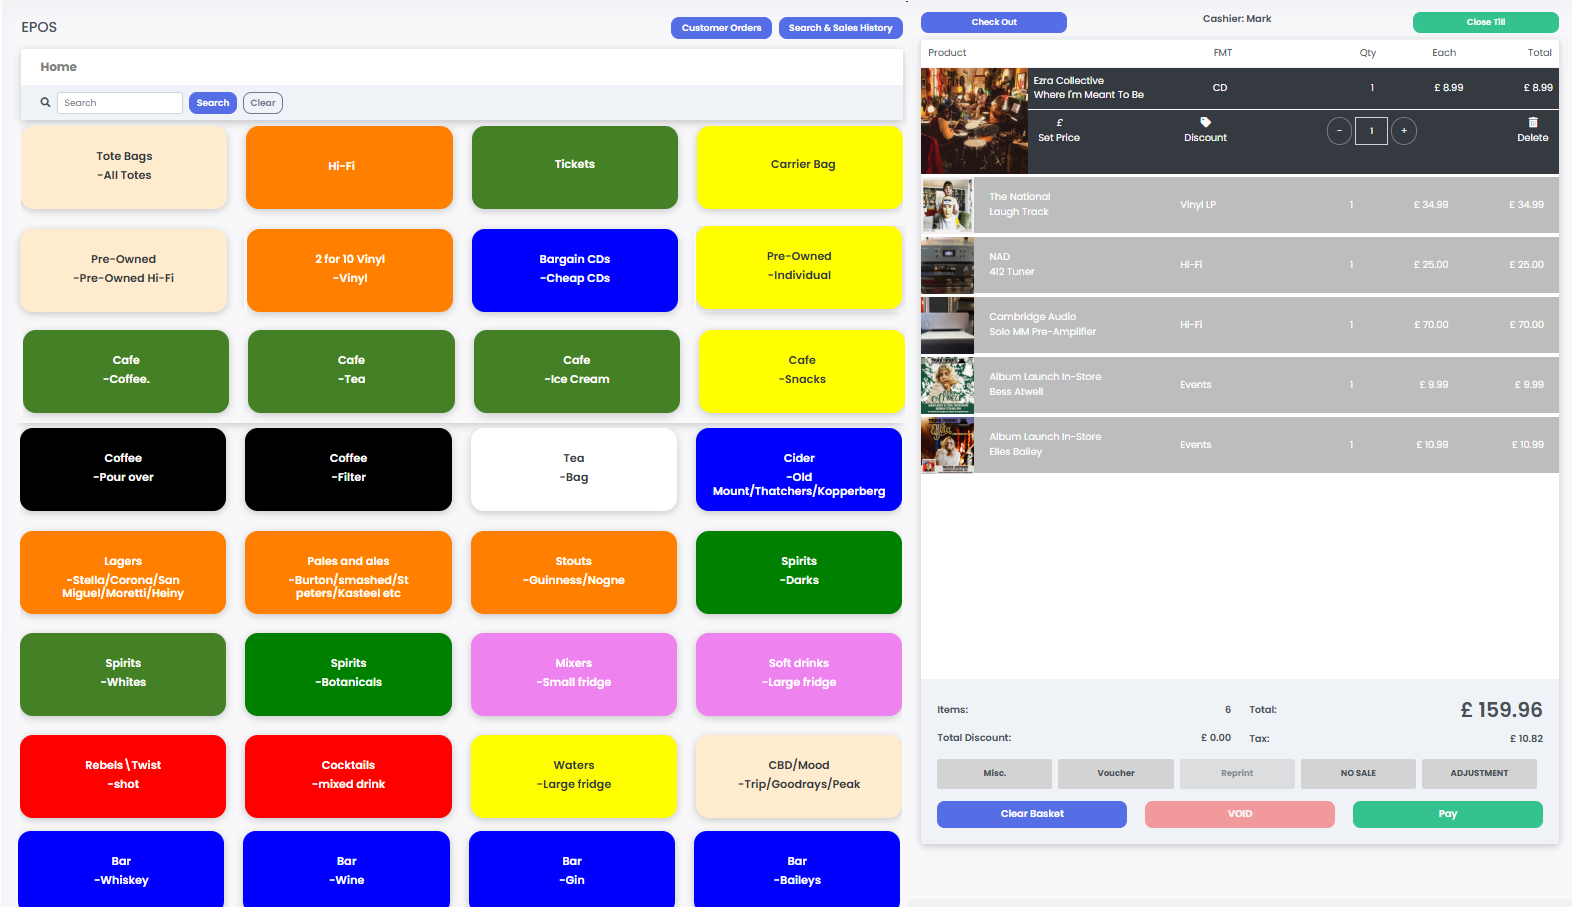
Task: Choose the orange Hi-Fi category tile
Action: (349, 167)
